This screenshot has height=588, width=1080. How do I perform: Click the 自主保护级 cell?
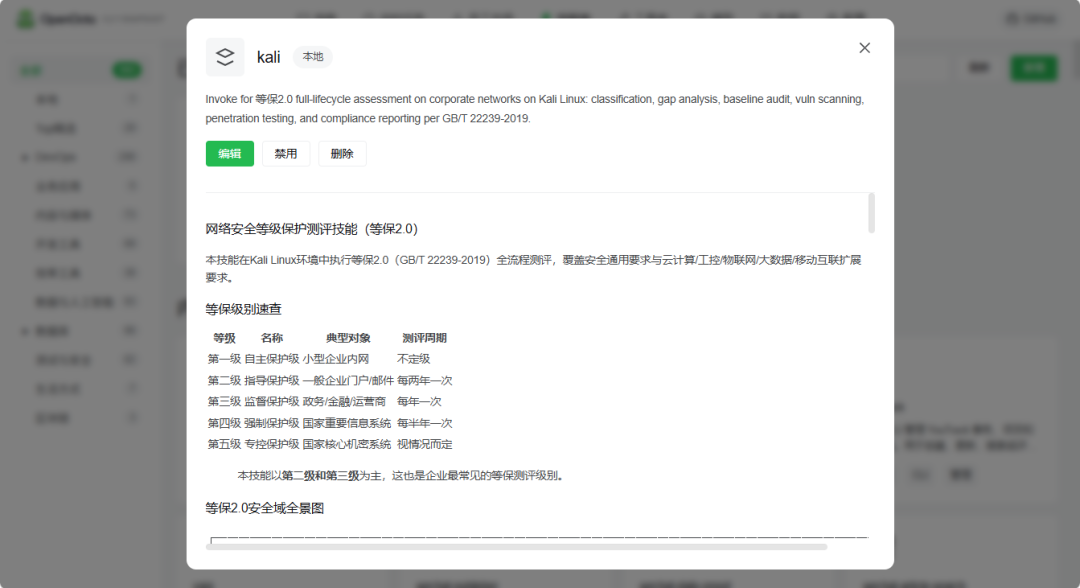pyautogui.click(x=272, y=359)
